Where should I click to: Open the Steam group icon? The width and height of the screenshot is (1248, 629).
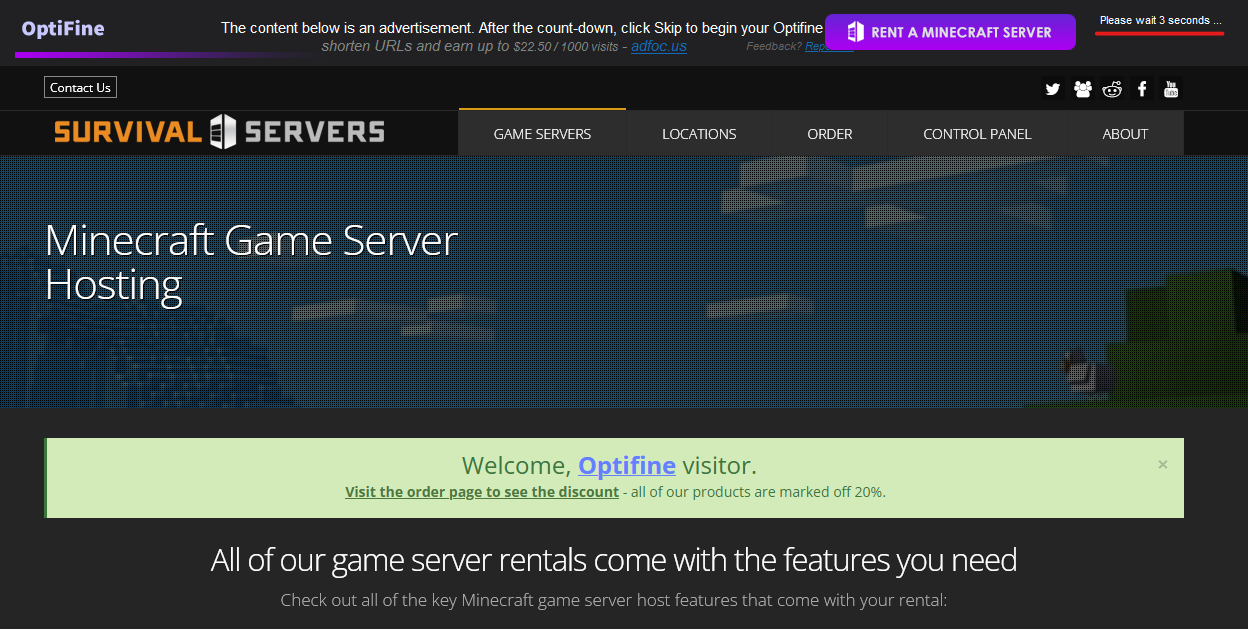point(1082,89)
